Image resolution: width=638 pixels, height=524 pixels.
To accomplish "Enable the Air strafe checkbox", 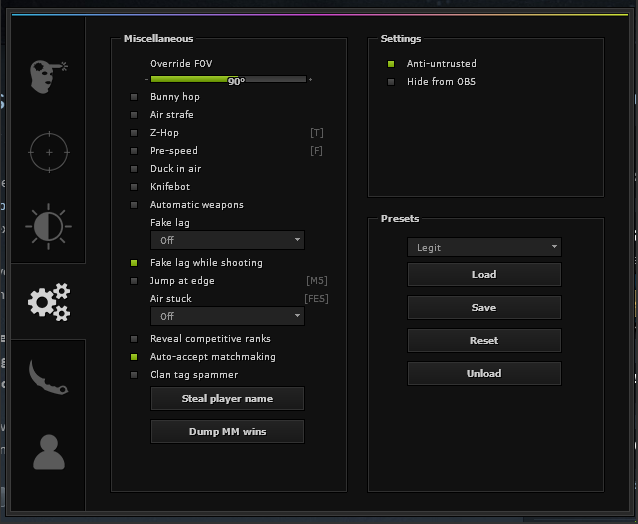I will coord(134,115).
